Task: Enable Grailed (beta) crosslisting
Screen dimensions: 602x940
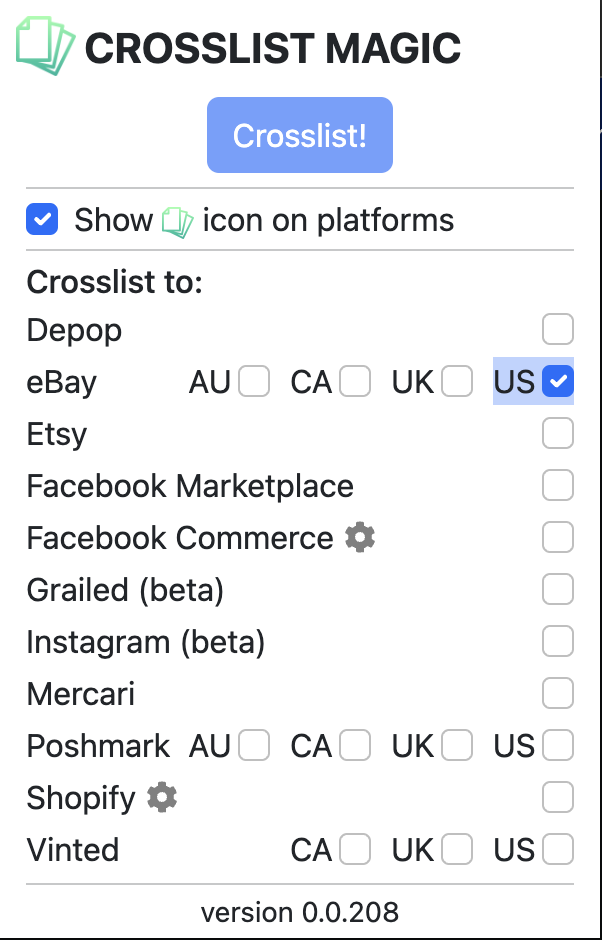Action: [x=557, y=589]
